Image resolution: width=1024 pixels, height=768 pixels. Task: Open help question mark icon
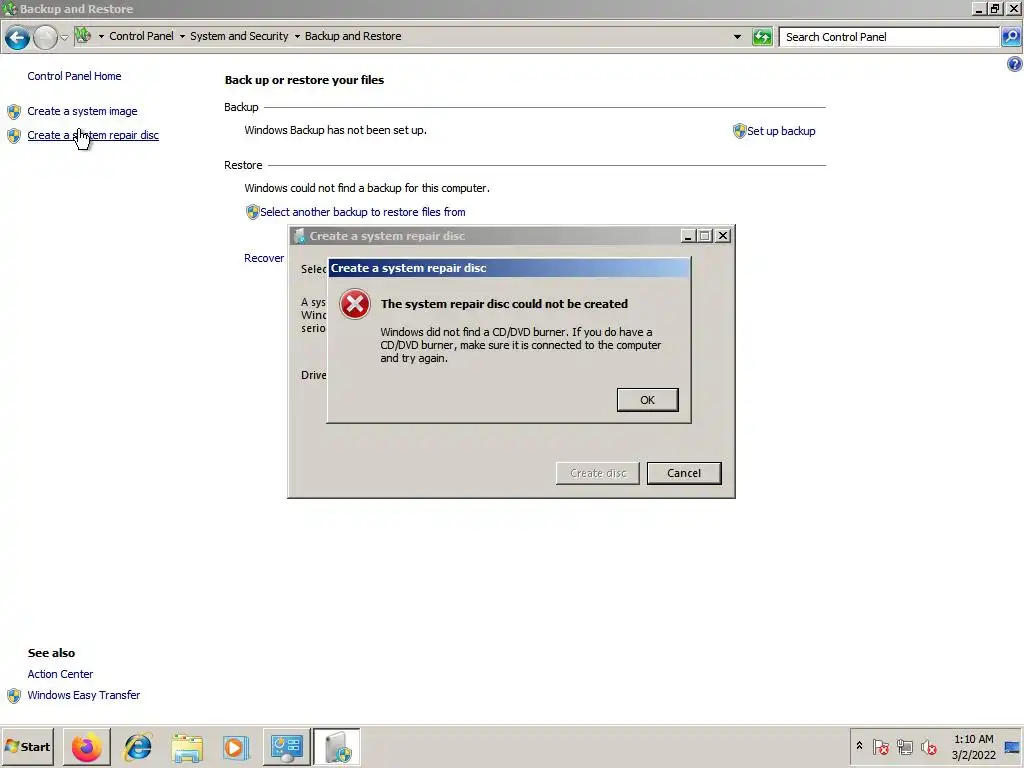click(x=1014, y=64)
